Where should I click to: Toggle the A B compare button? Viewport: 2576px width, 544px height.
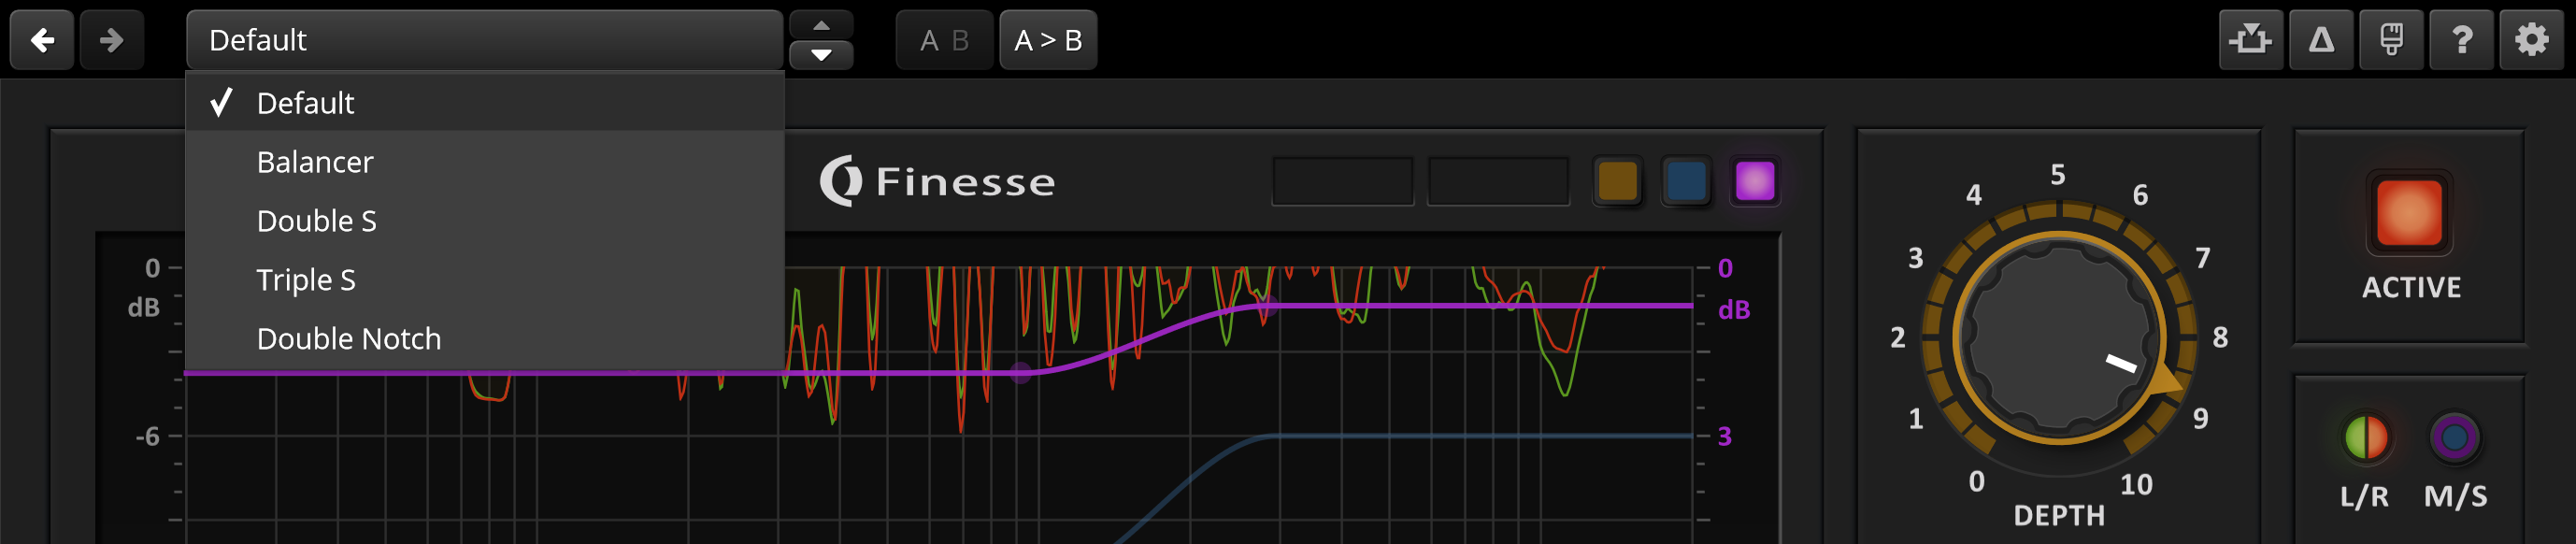click(x=944, y=40)
